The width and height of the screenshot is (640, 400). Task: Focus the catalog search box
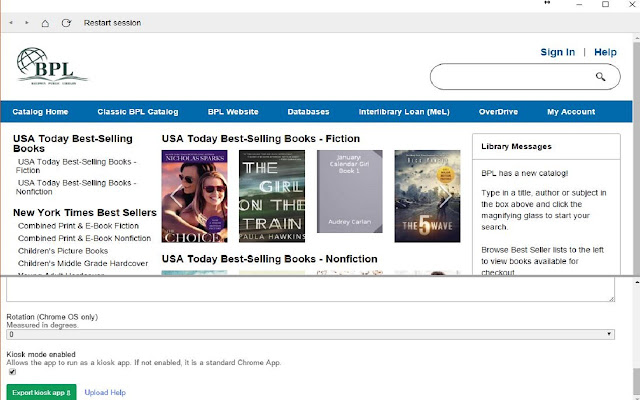pos(525,77)
